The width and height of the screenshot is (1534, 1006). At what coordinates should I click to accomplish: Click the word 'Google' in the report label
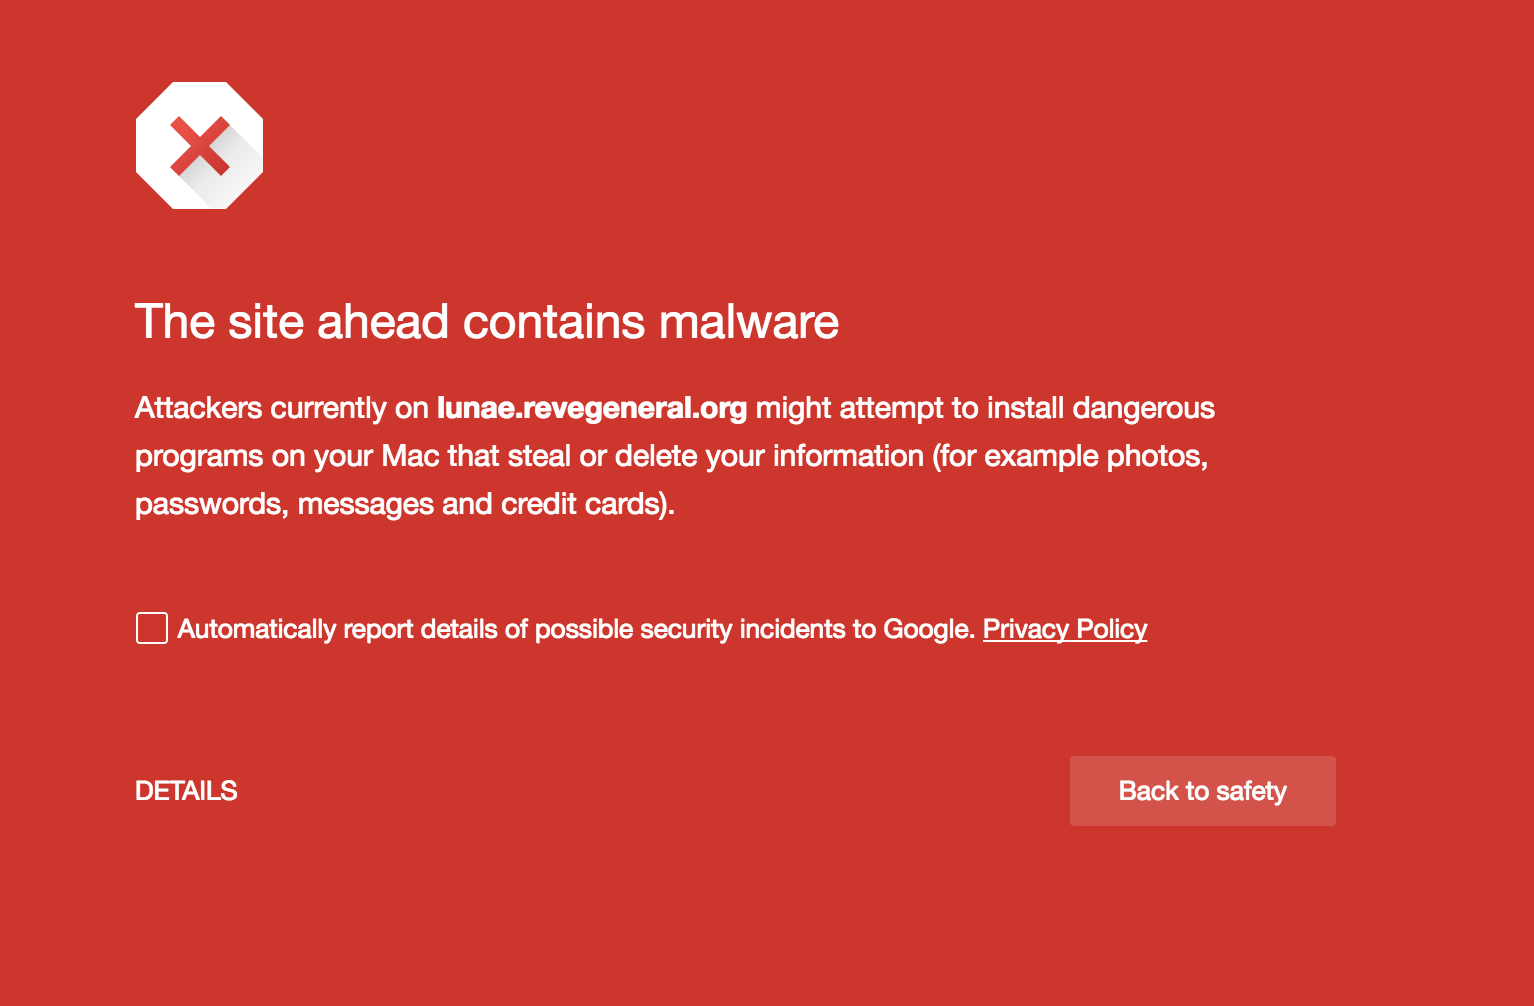(926, 629)
